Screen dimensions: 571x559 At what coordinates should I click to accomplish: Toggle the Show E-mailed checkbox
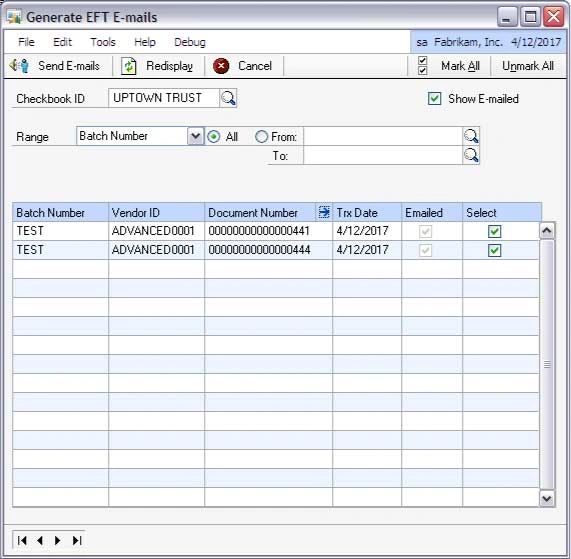click(434, 98)
